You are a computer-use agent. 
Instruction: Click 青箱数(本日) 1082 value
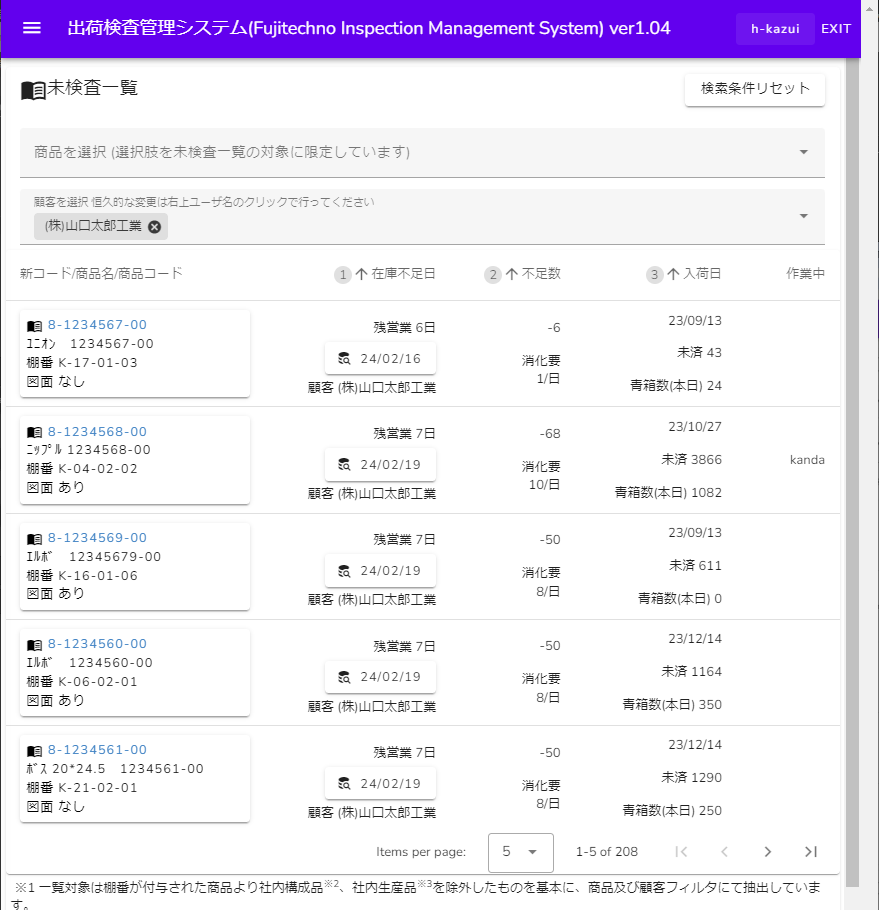pos(668,493)
